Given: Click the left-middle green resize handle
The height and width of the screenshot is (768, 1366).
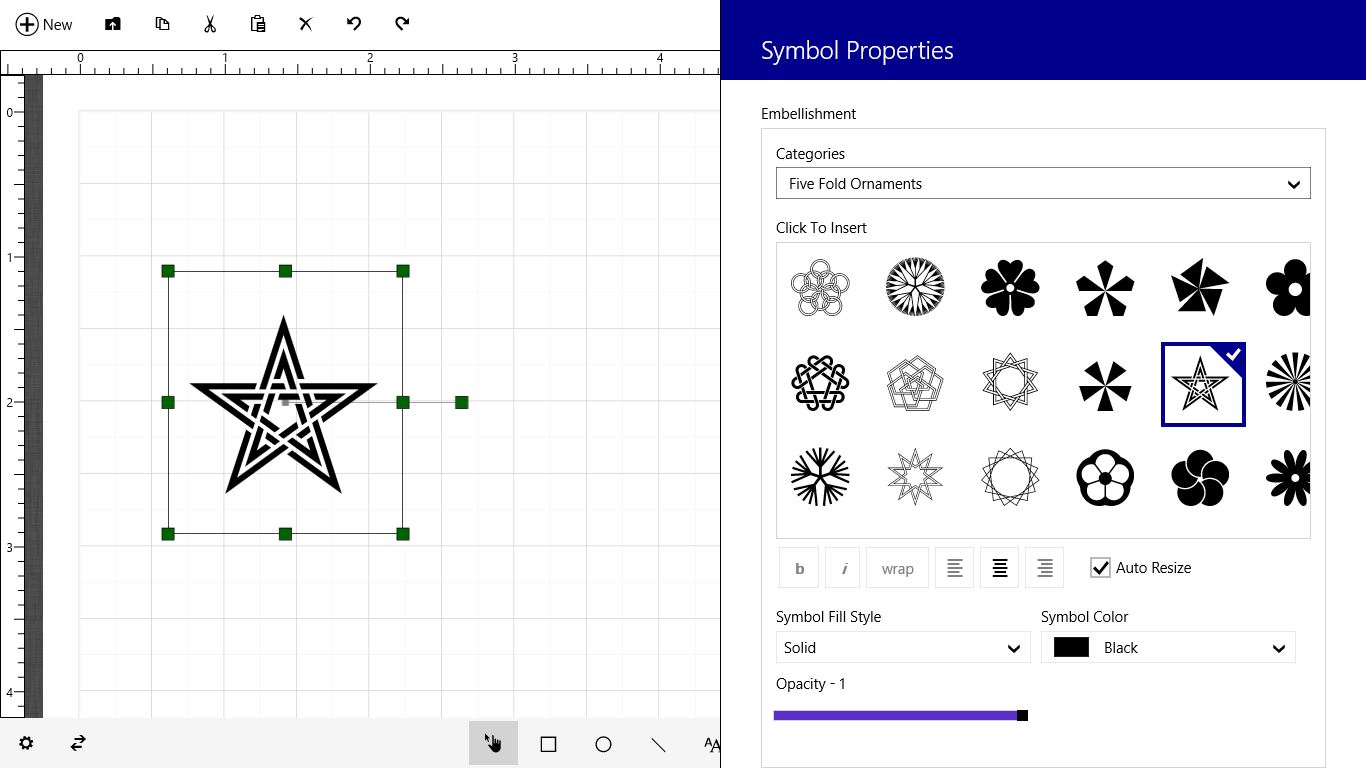Looking at the screenshot, I should click(168, 402).
